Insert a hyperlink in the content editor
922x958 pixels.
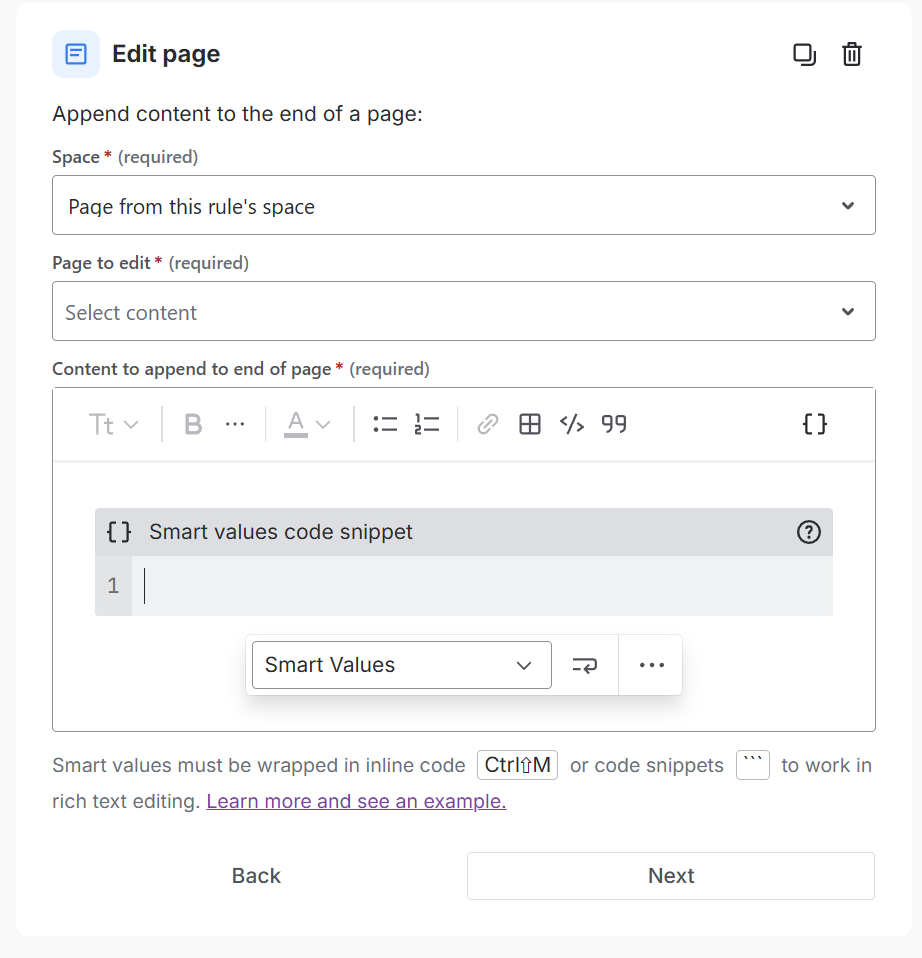[x=487, y=424]
